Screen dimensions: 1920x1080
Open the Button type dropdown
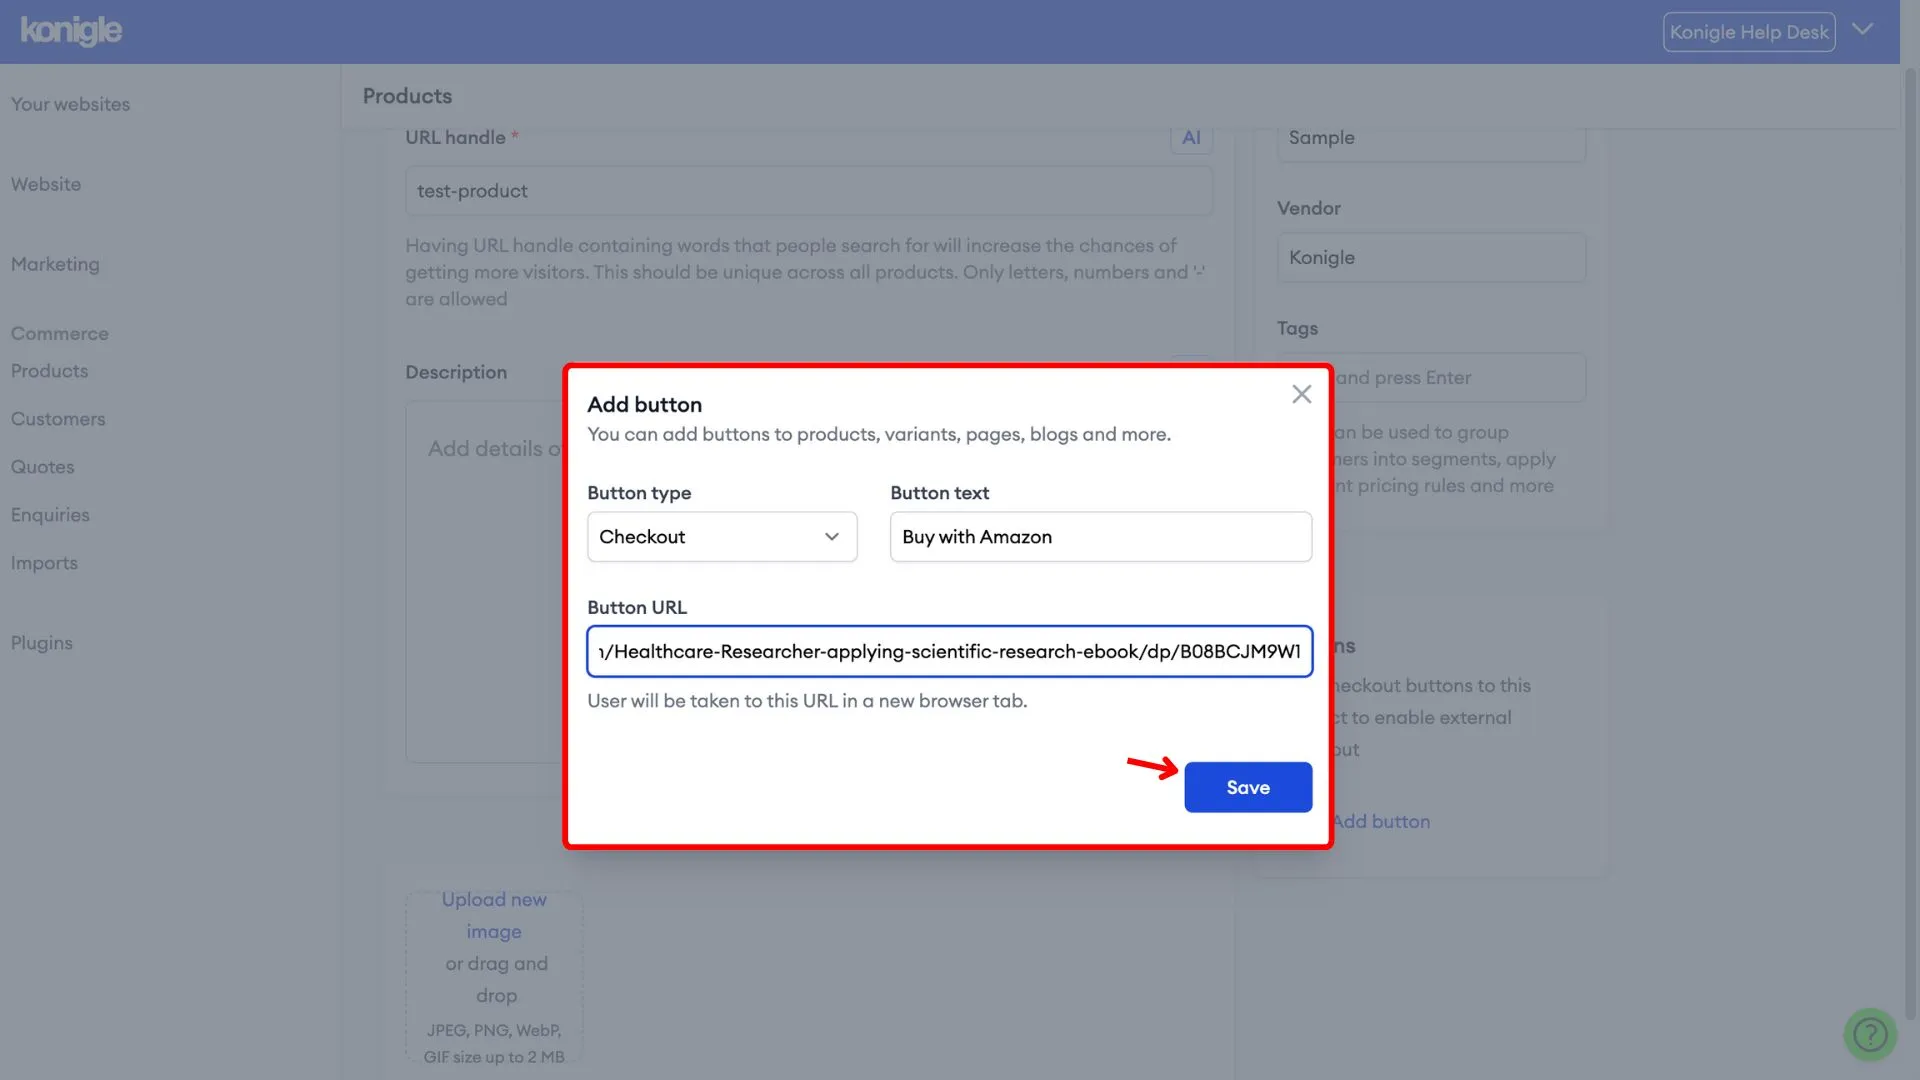pyautogui.click(x=722, y=537)
